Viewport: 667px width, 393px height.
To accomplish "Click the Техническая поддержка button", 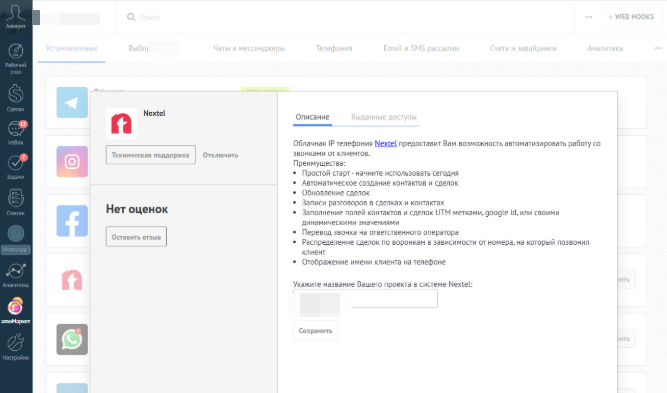I will tap(151, 155).
